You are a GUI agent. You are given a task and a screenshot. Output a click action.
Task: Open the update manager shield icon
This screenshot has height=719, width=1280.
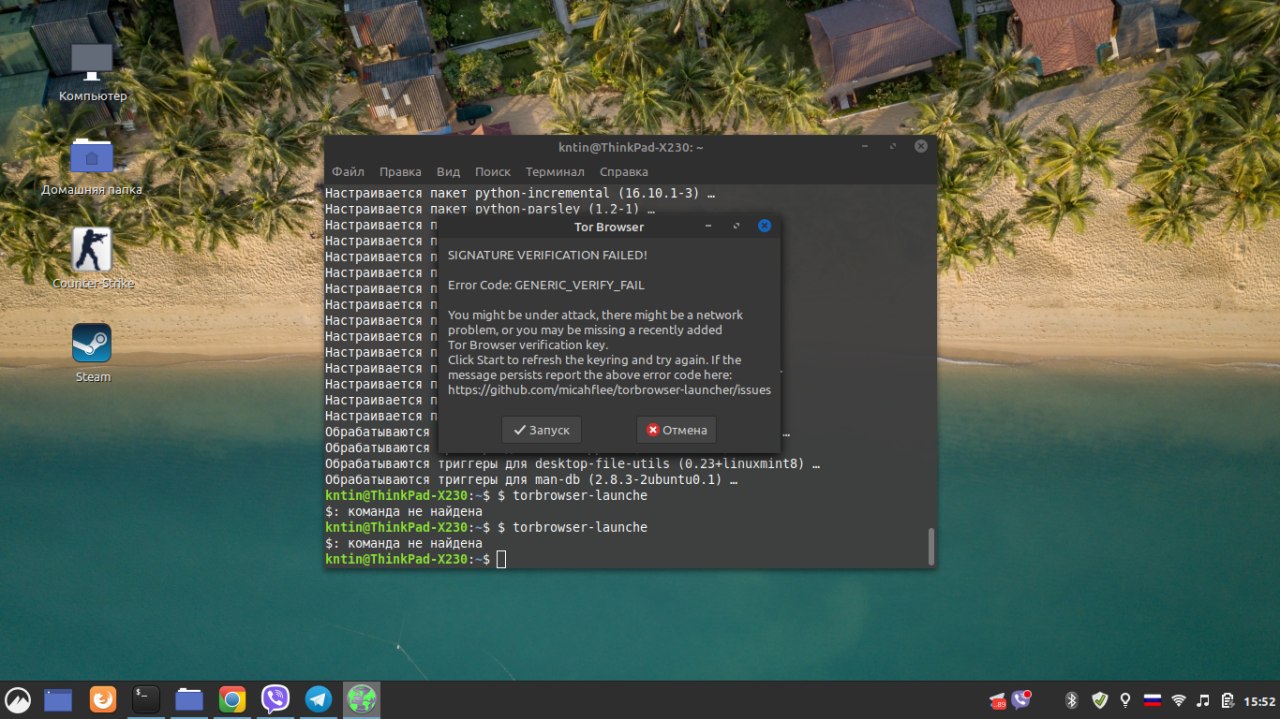point(1100,700)
